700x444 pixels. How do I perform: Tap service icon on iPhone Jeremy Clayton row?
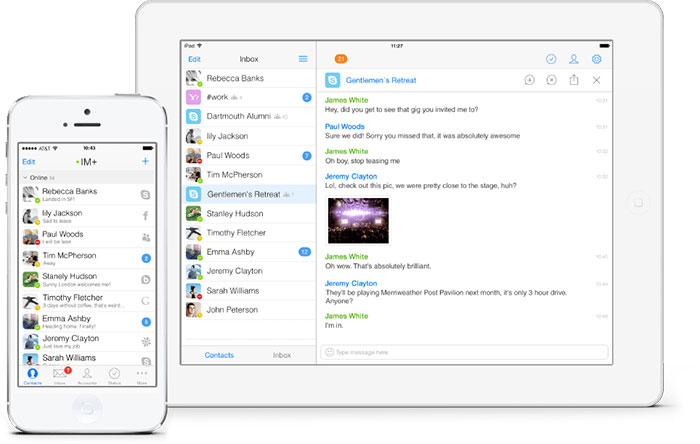tap(146, 342)
